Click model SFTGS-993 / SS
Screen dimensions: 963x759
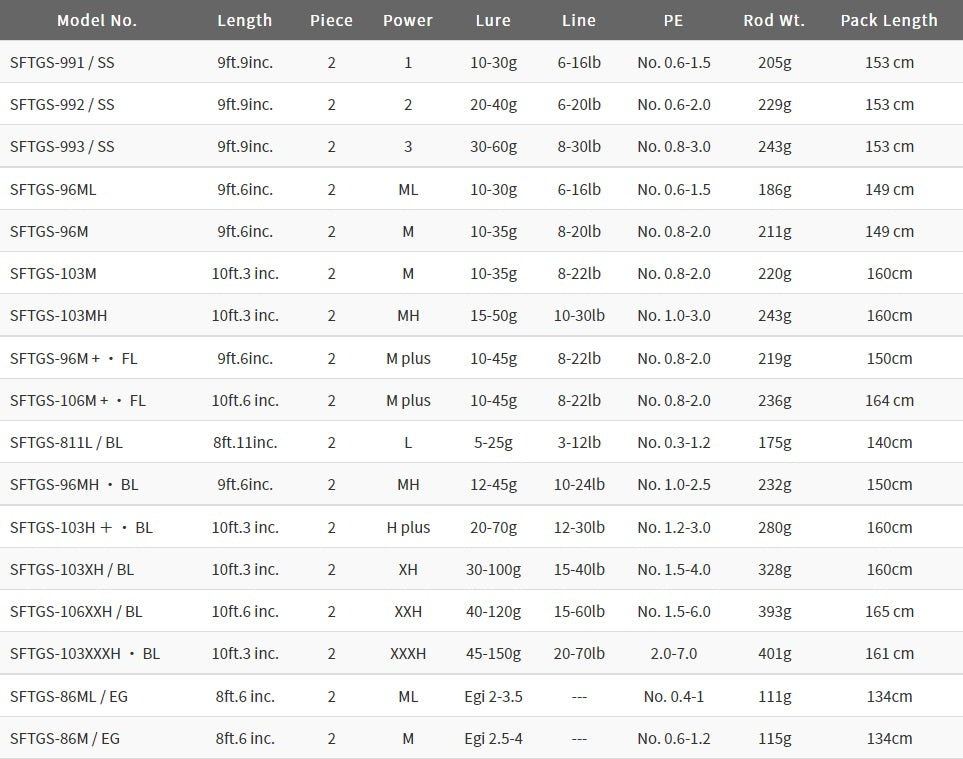[62, 146]
